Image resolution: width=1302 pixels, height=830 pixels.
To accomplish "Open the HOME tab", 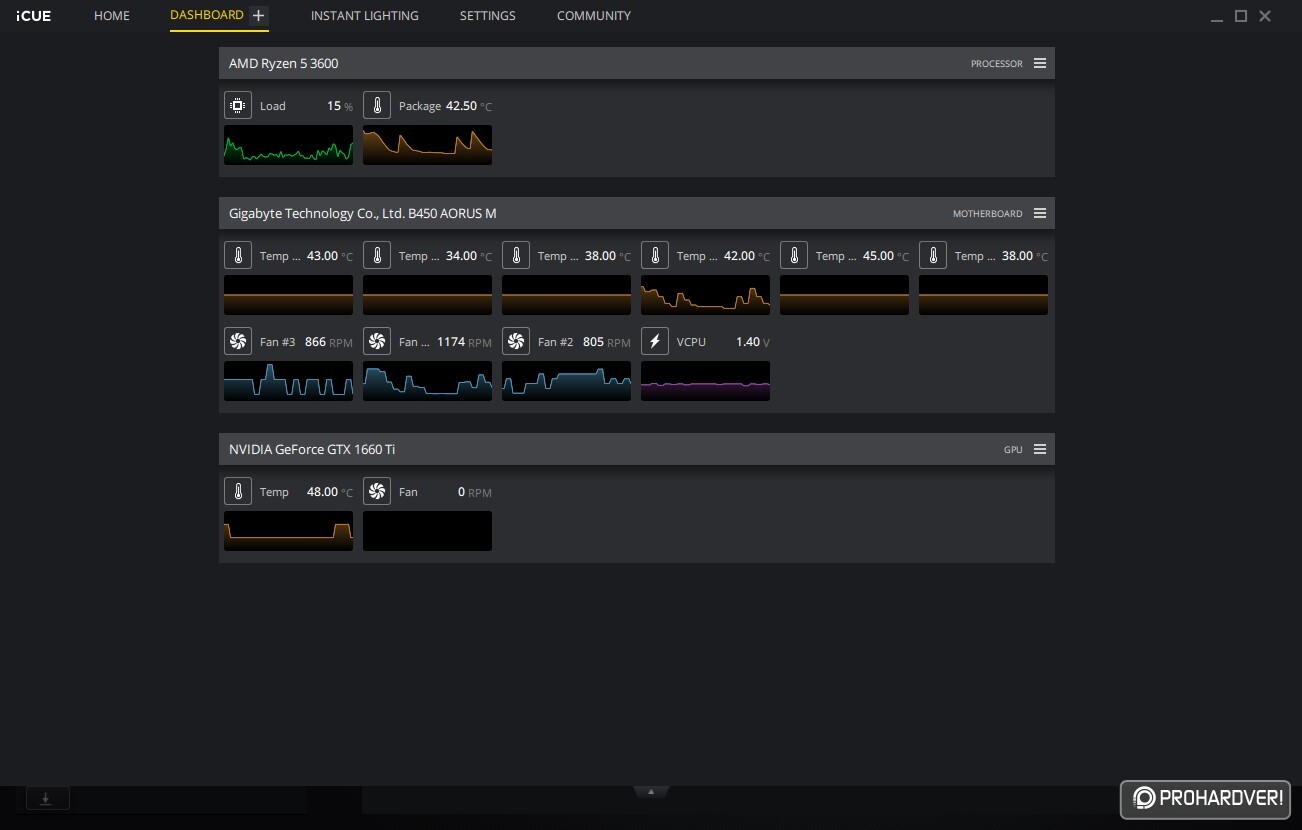I will point(112,16).
